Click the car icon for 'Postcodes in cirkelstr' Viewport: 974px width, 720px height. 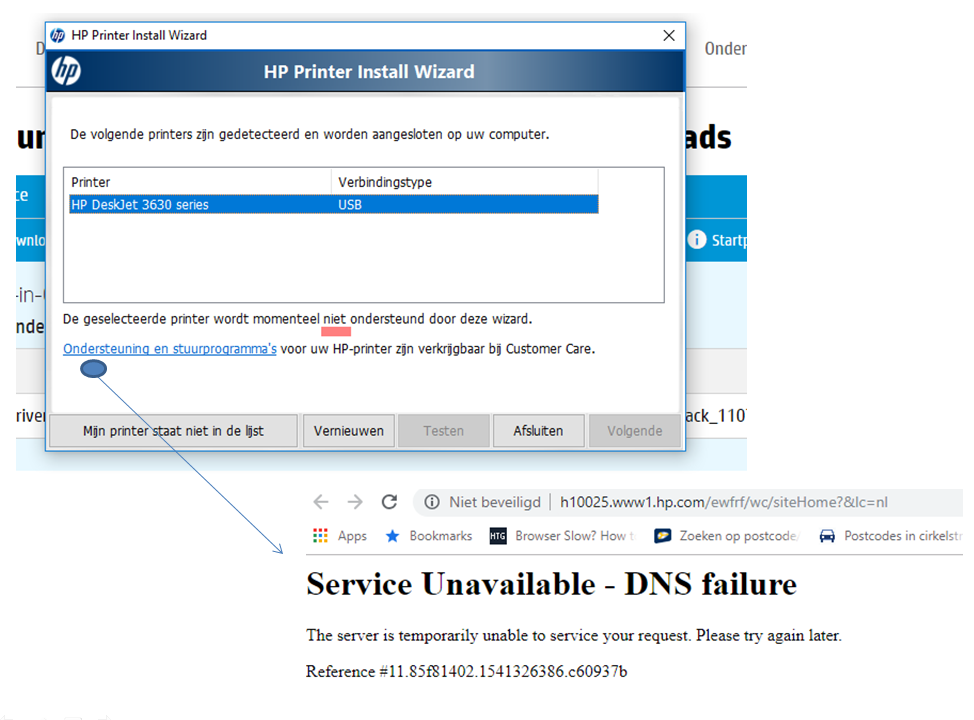click(x=827, y=536)
